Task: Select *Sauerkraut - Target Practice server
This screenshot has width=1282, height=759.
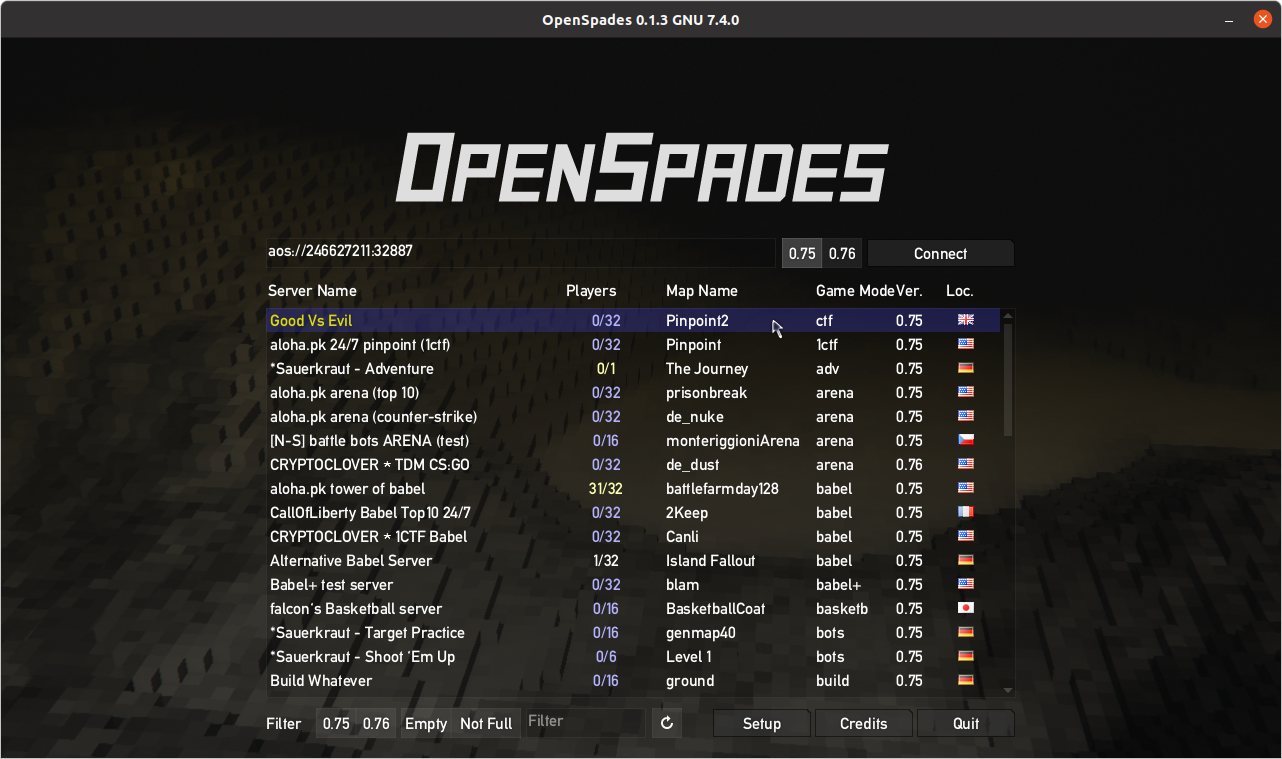Action: coord(633,632)
